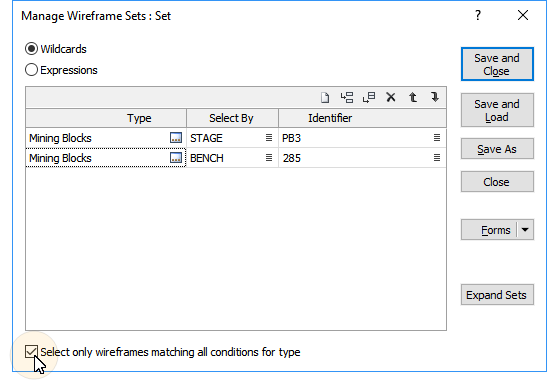Open the BENCH Select By list
The height and width of the screenshot is (389, 548).
click(268, 158)
